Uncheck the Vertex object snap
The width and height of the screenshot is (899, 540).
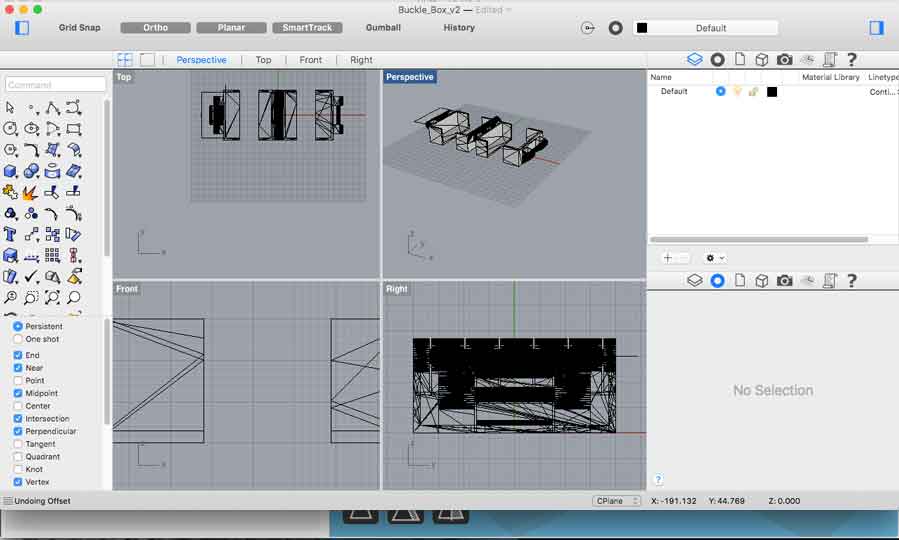(18, 482)
